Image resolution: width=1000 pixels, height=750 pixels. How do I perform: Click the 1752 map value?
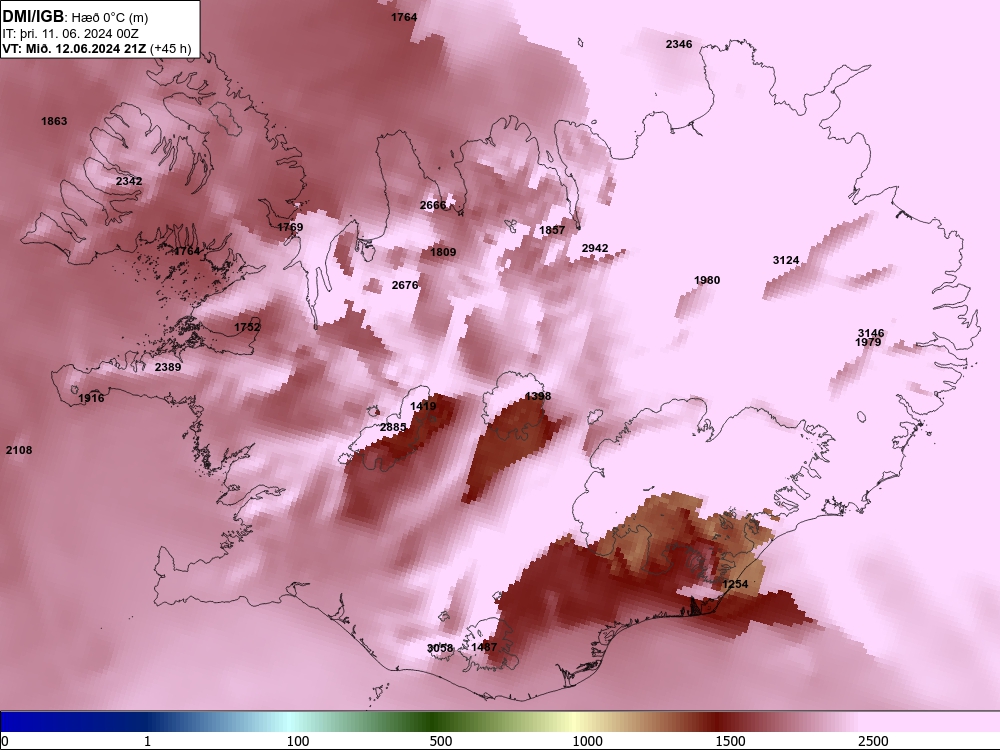click(x=247, y=327)
